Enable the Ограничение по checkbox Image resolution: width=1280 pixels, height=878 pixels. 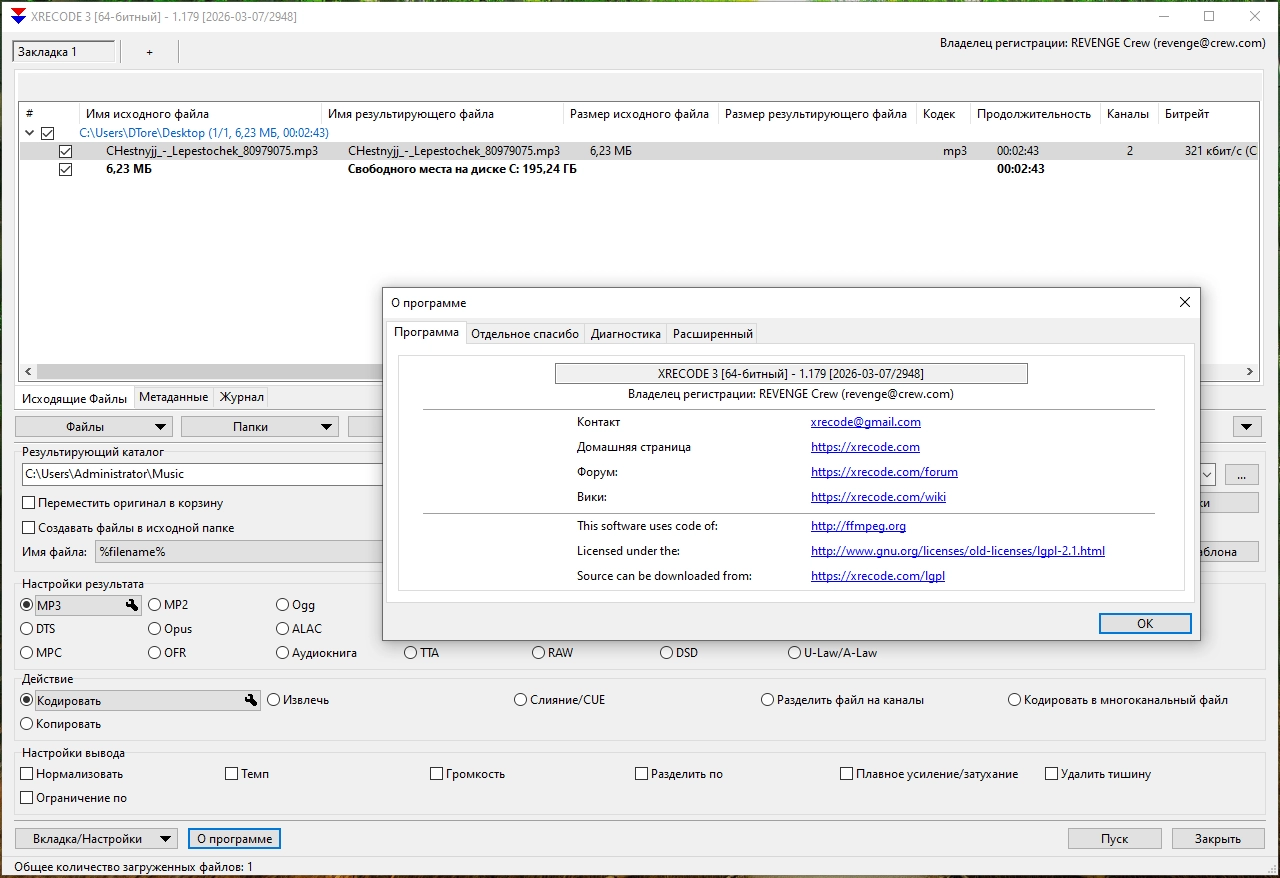(27, 798)
